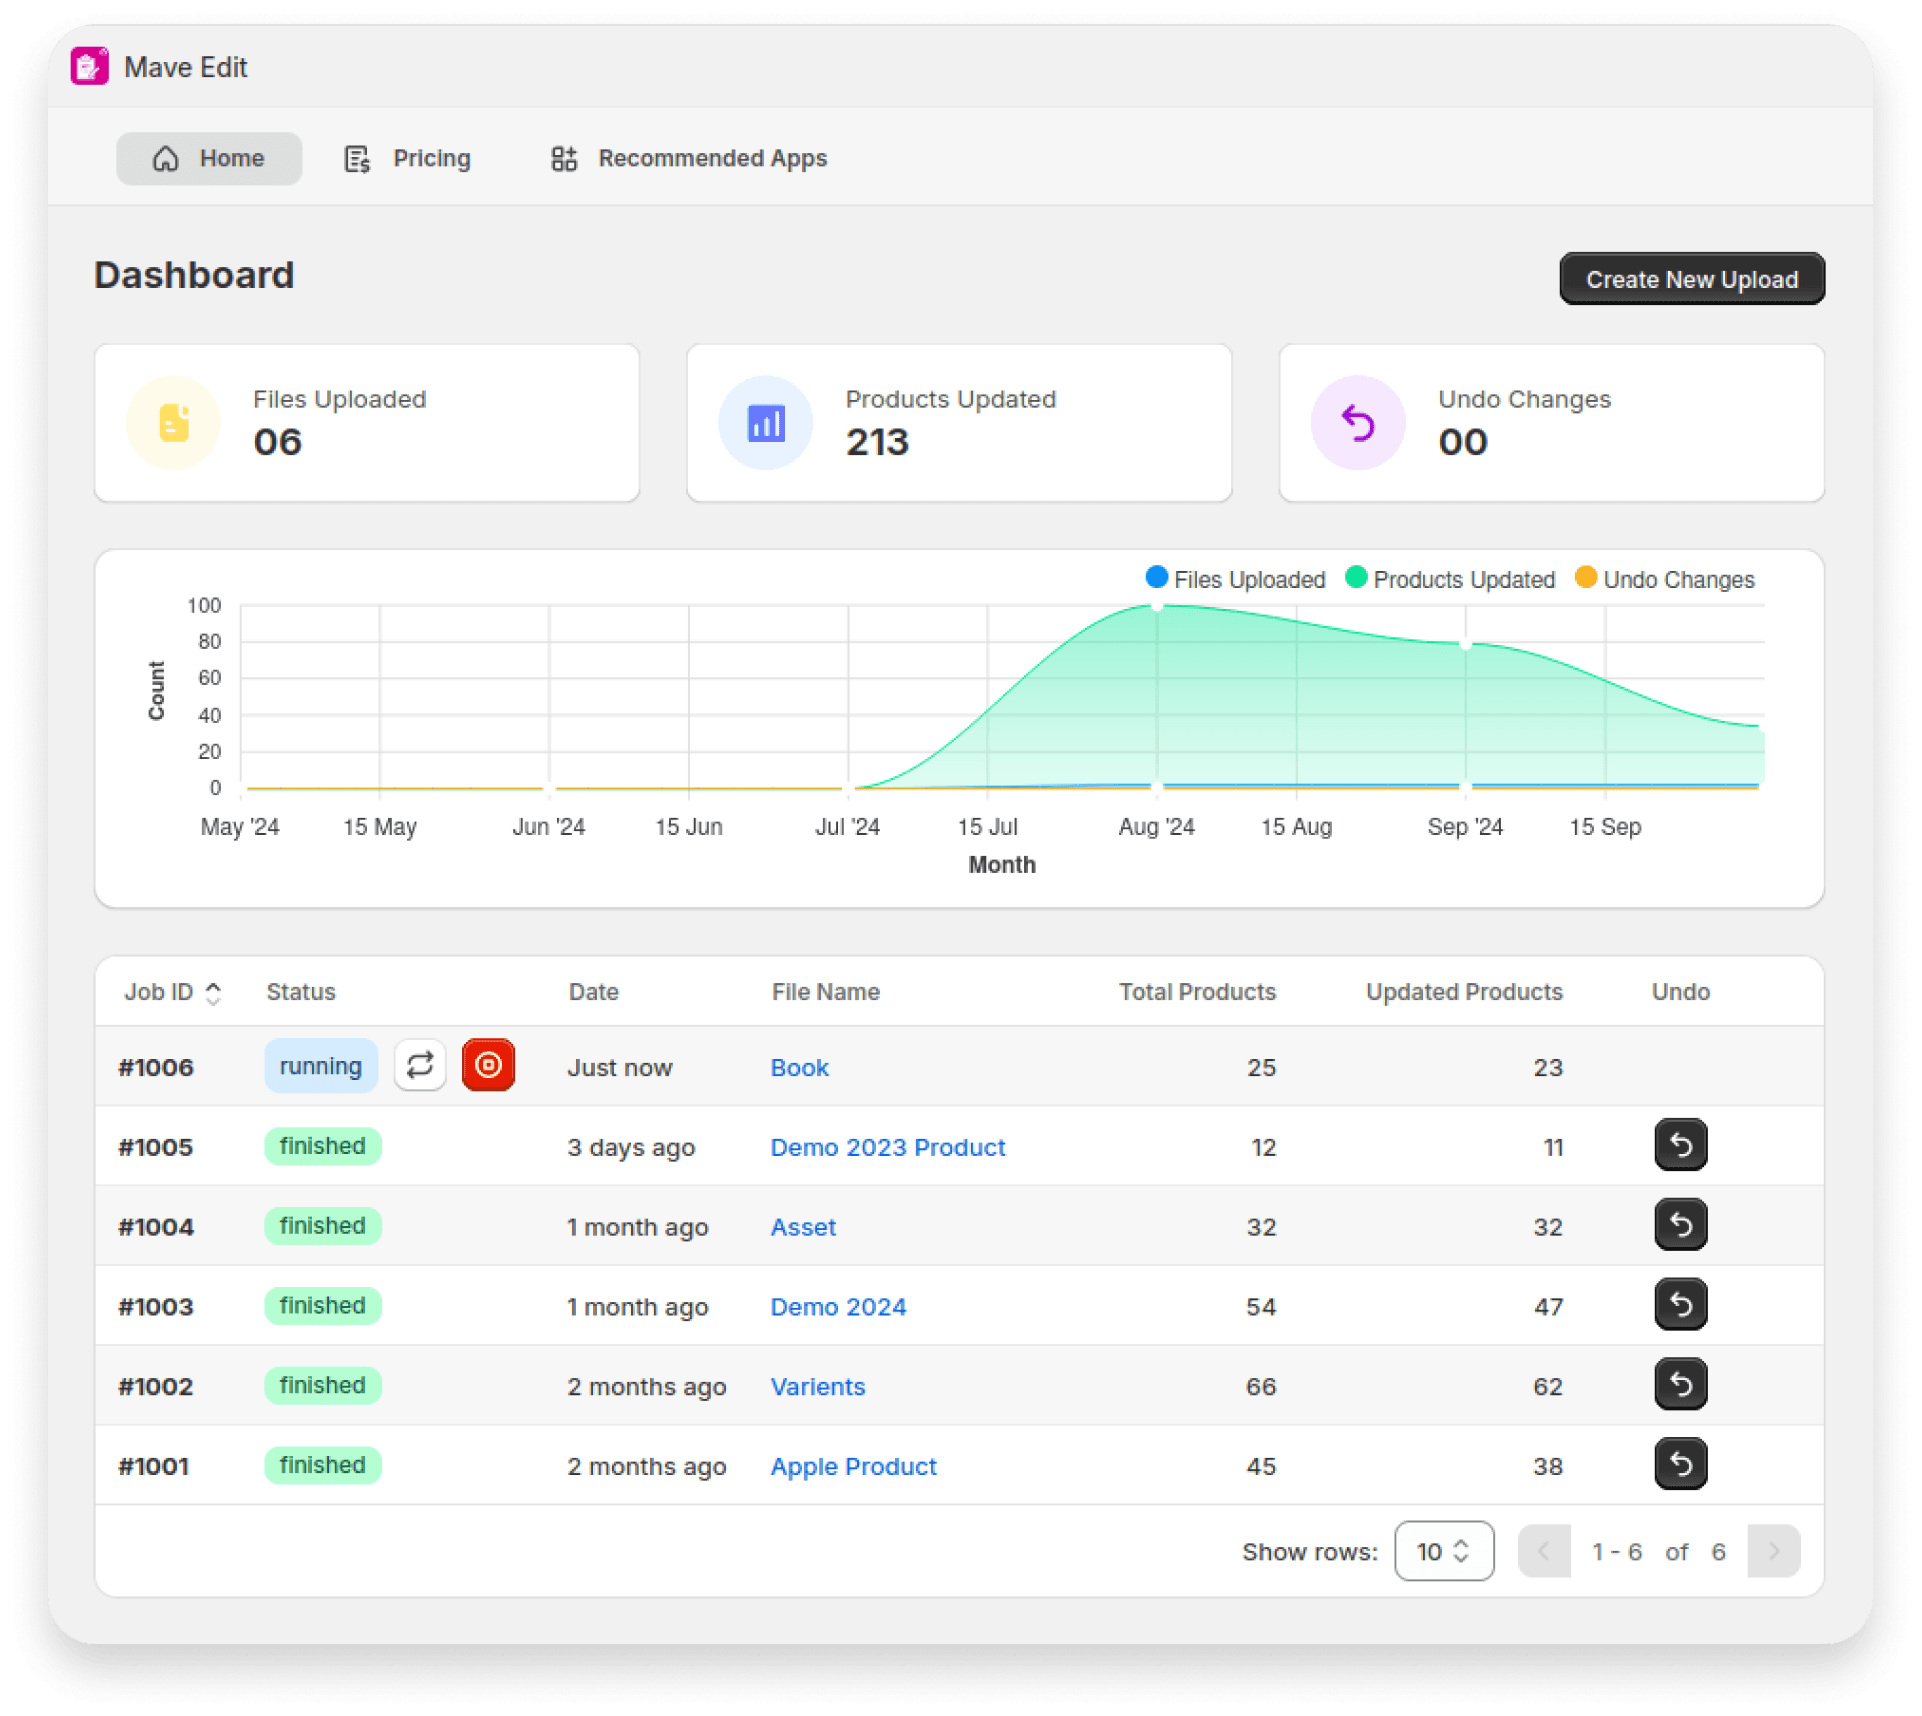Open the Home tab

tap(208, 158)
